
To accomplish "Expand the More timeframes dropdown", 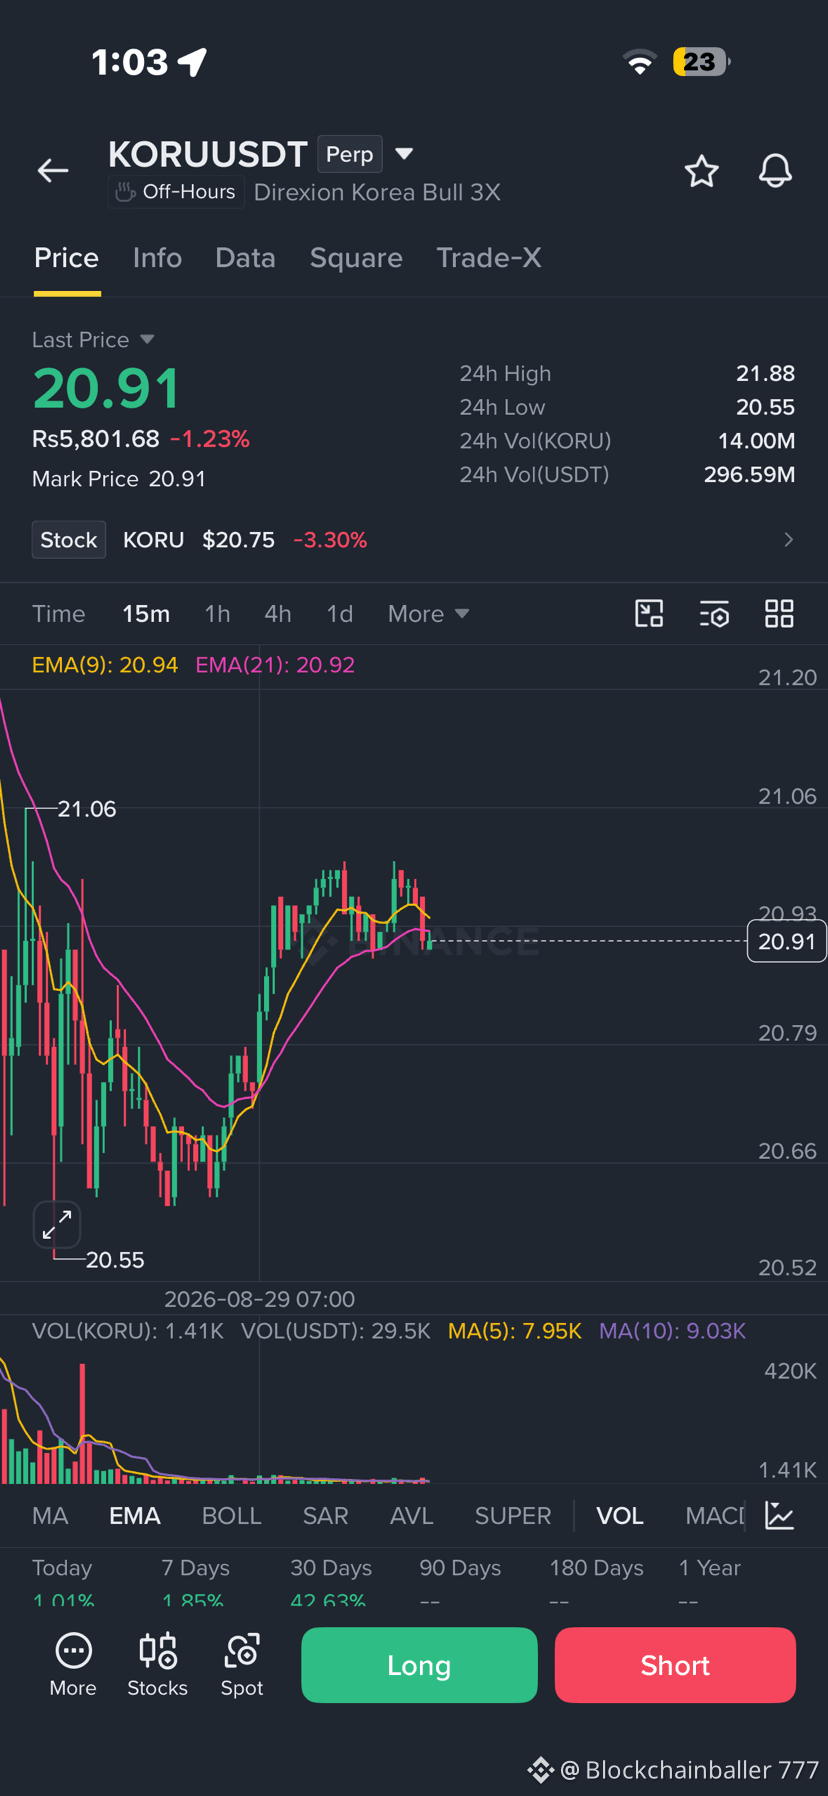I will (428, 614).
